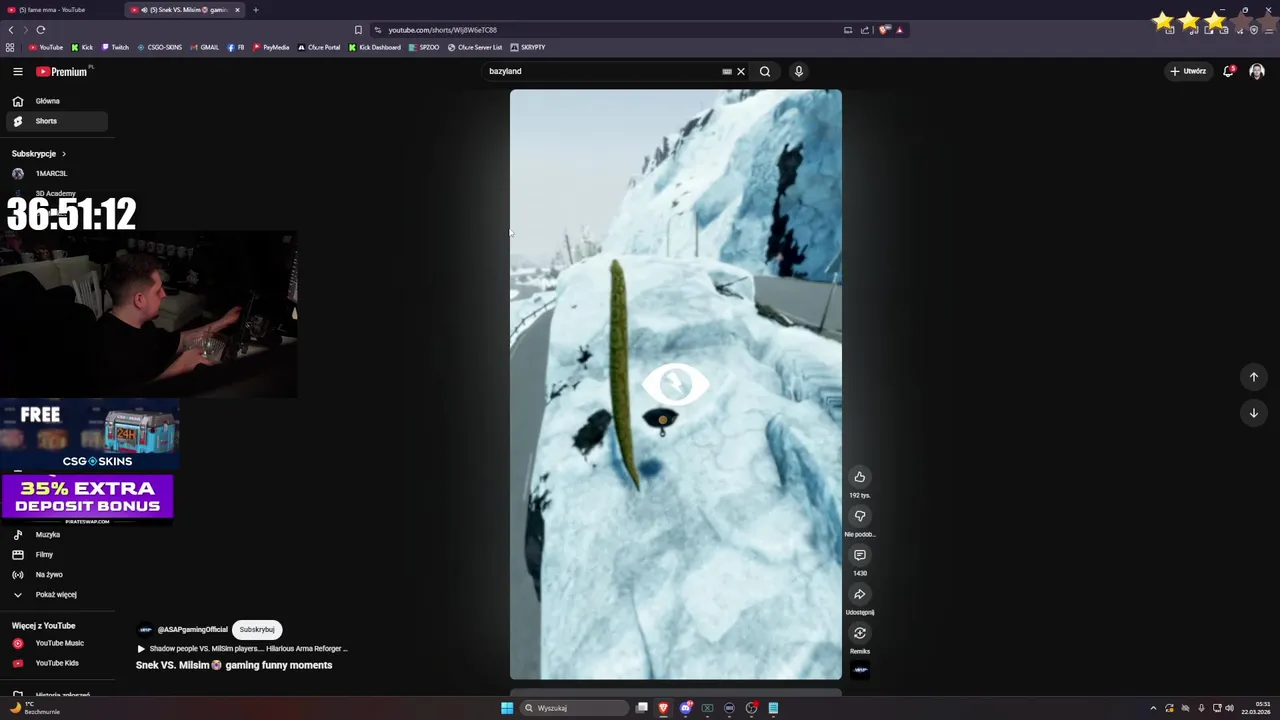
Task: Open the Windows Start menu
Action: tap(507, 708)
